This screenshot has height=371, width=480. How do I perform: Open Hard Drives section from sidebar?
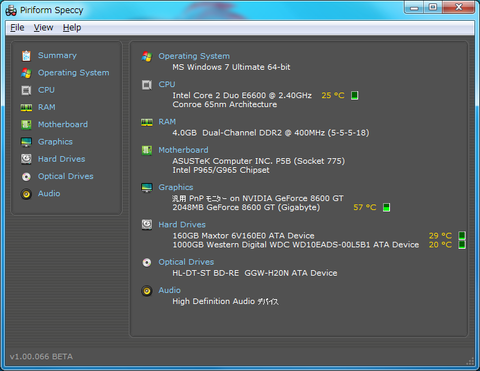[62, 159]
